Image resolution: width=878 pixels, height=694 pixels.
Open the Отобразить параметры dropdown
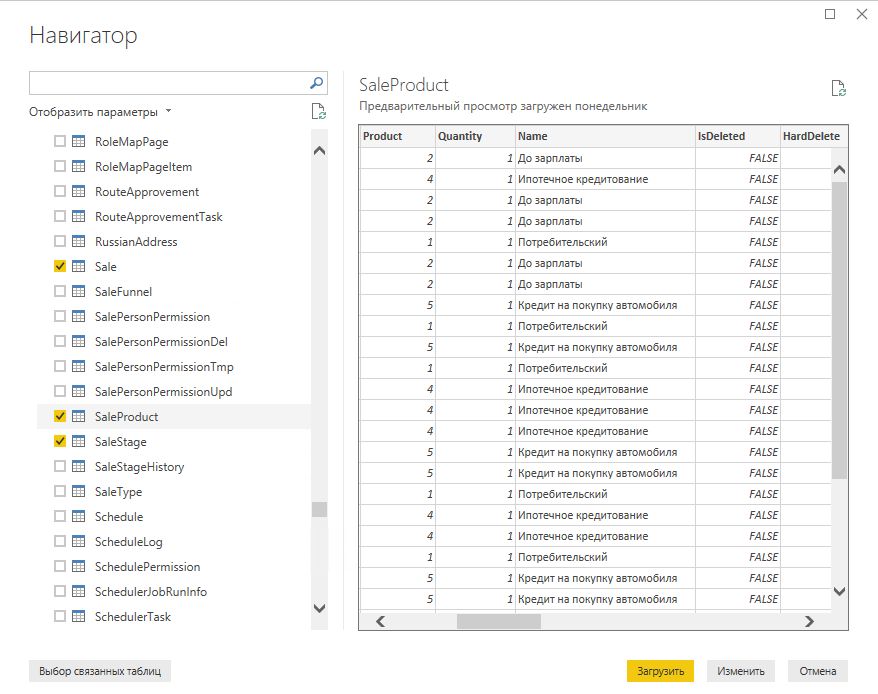[100, 112]
